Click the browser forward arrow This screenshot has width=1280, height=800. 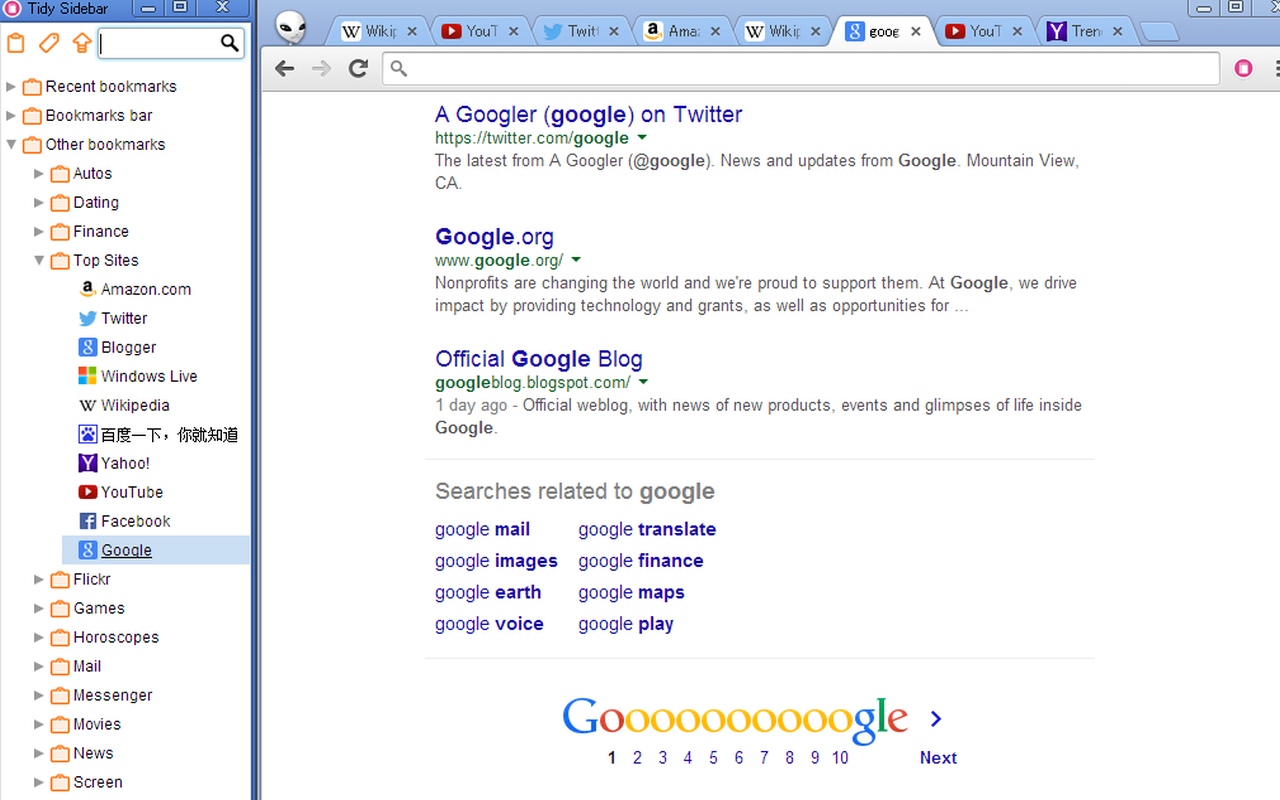[321, 68]
